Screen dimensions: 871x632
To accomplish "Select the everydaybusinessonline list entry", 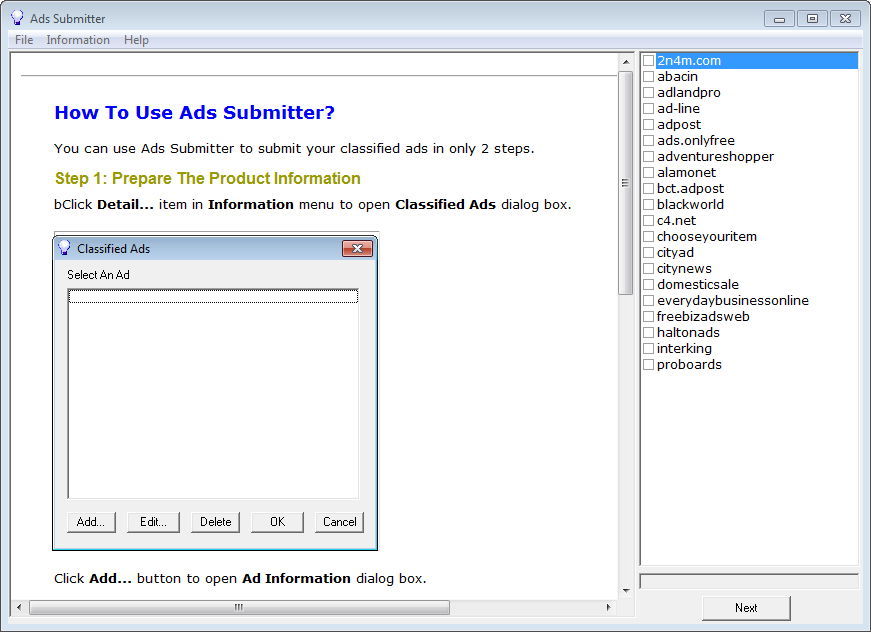I will [x=732, y=301].
